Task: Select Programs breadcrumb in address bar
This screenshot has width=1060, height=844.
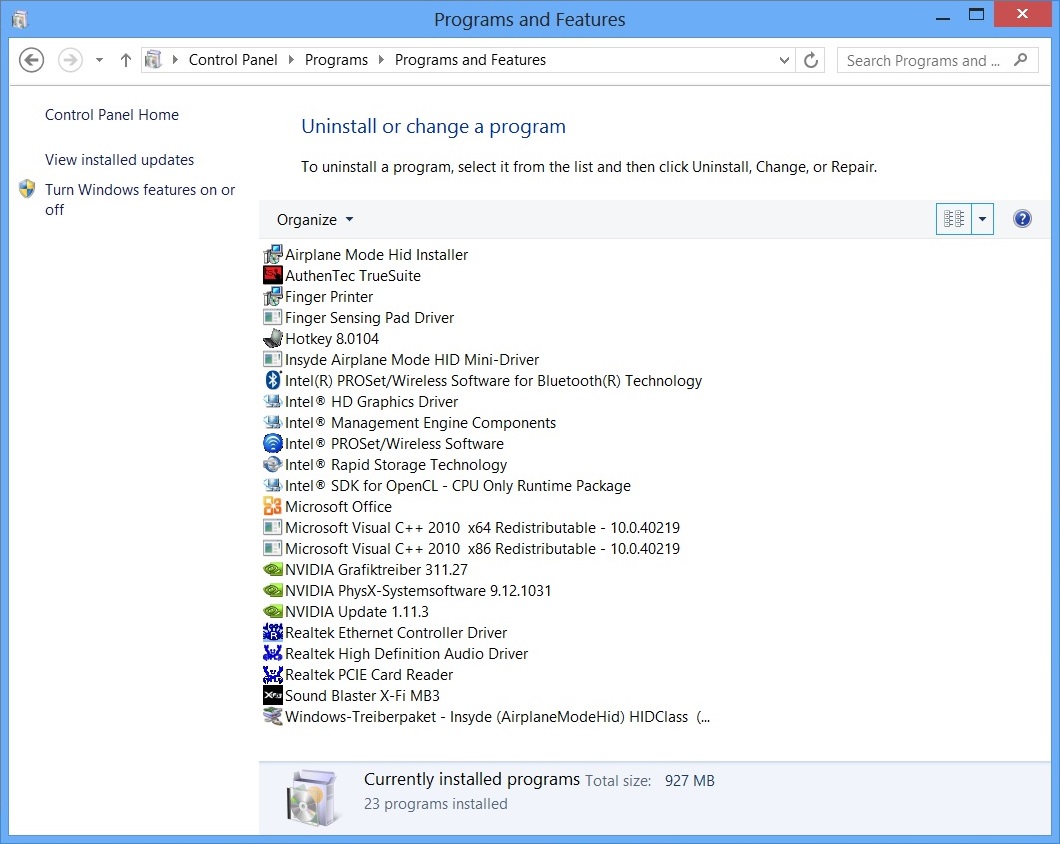Action: tap(336, 60)
